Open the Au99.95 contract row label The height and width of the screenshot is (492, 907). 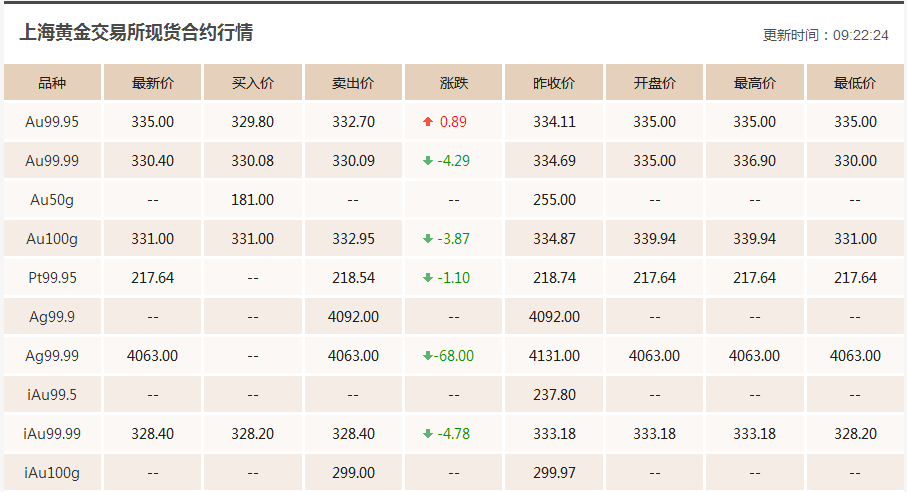[x=52, y=122]
